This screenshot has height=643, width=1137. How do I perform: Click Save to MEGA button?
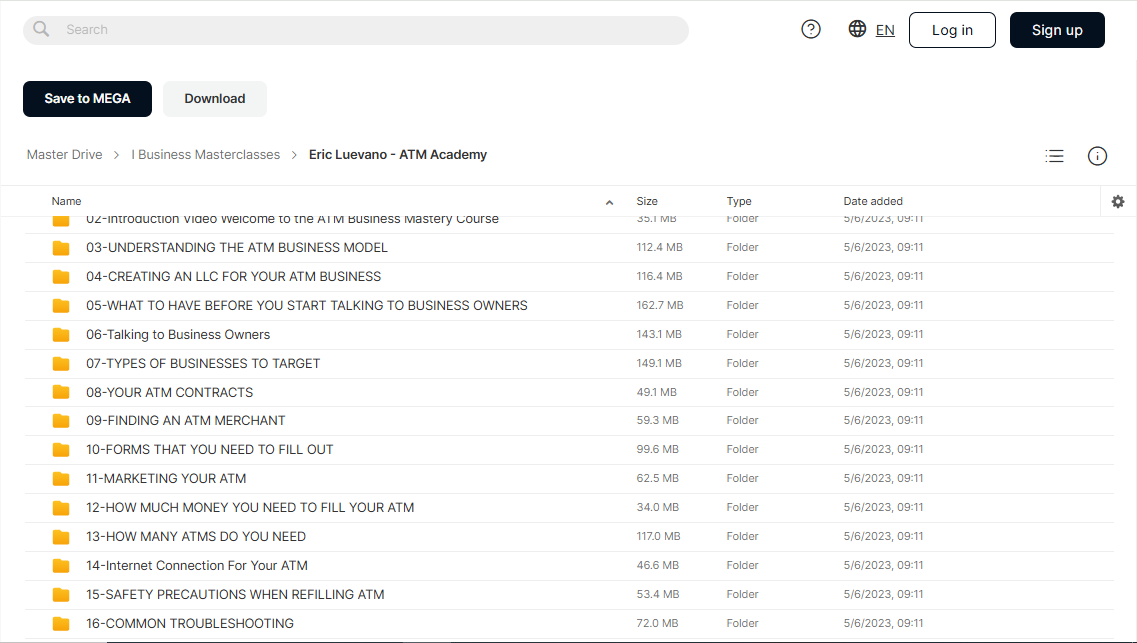pos(88,99)
